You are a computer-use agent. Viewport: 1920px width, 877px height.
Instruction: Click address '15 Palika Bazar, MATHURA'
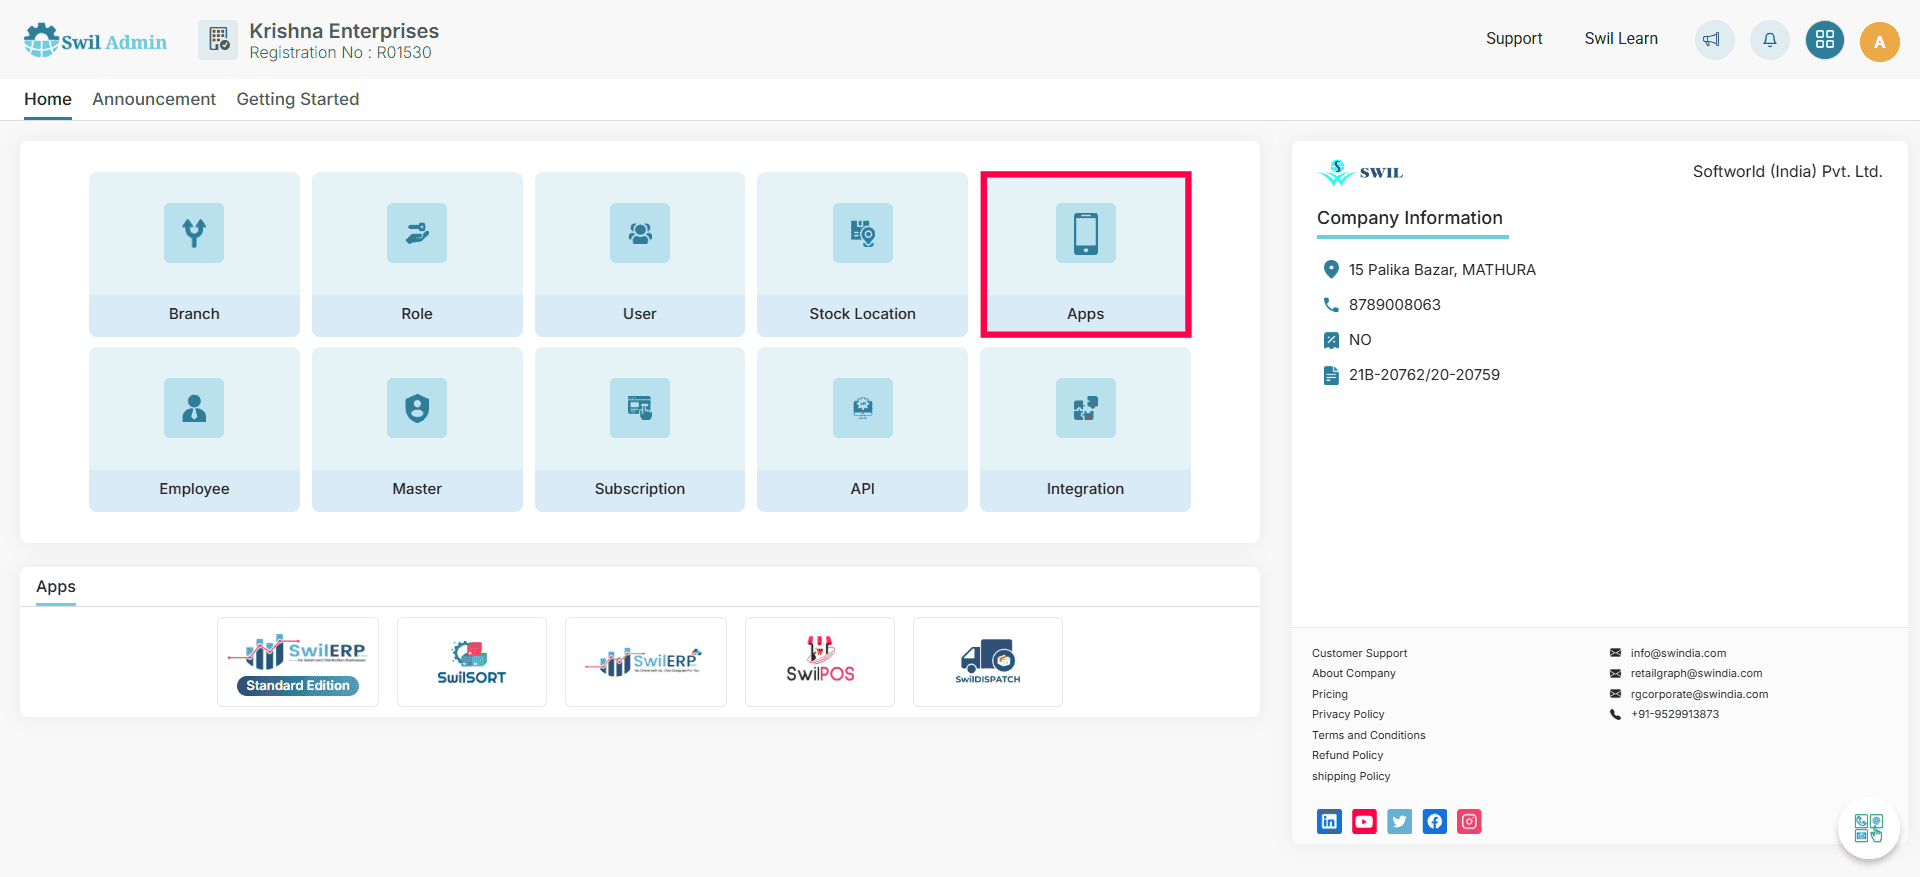(1442, 270)
